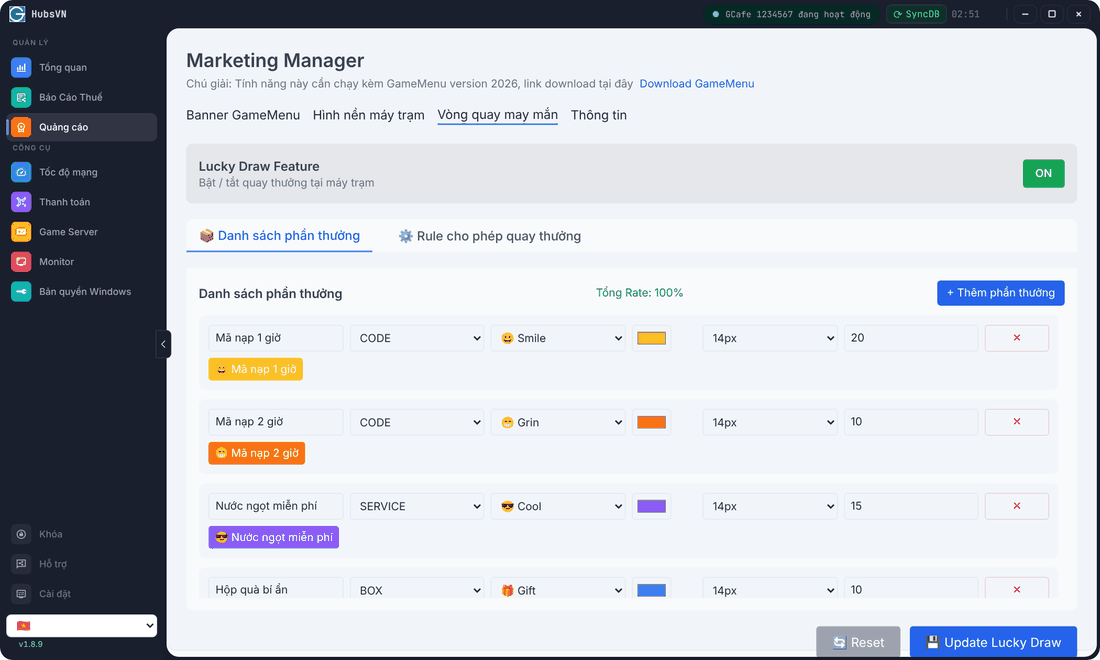The image size is (1100, 660).
Task: Open the Download GameMenu link
Action: [x=697, y=83]
